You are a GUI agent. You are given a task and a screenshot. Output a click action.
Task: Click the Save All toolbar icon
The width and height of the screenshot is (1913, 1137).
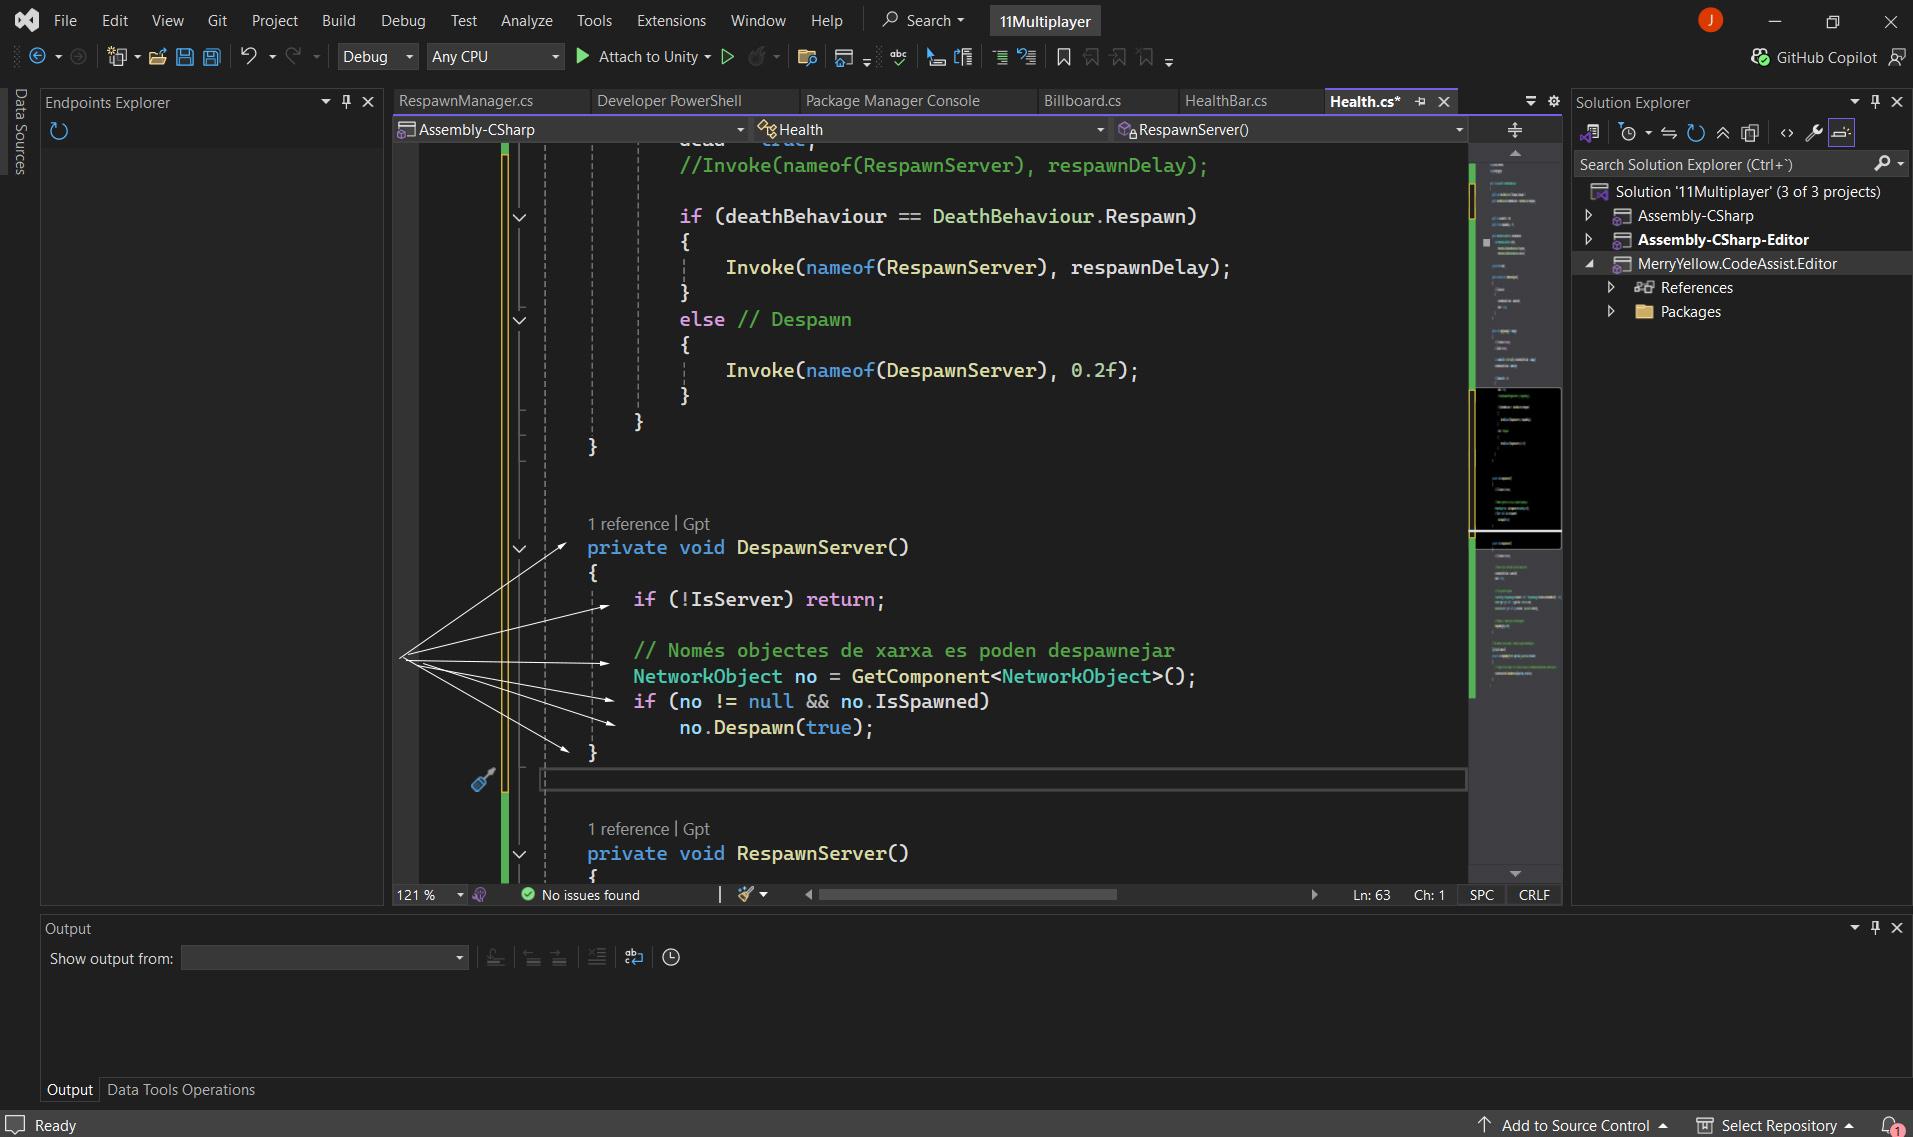click(212, 57)
